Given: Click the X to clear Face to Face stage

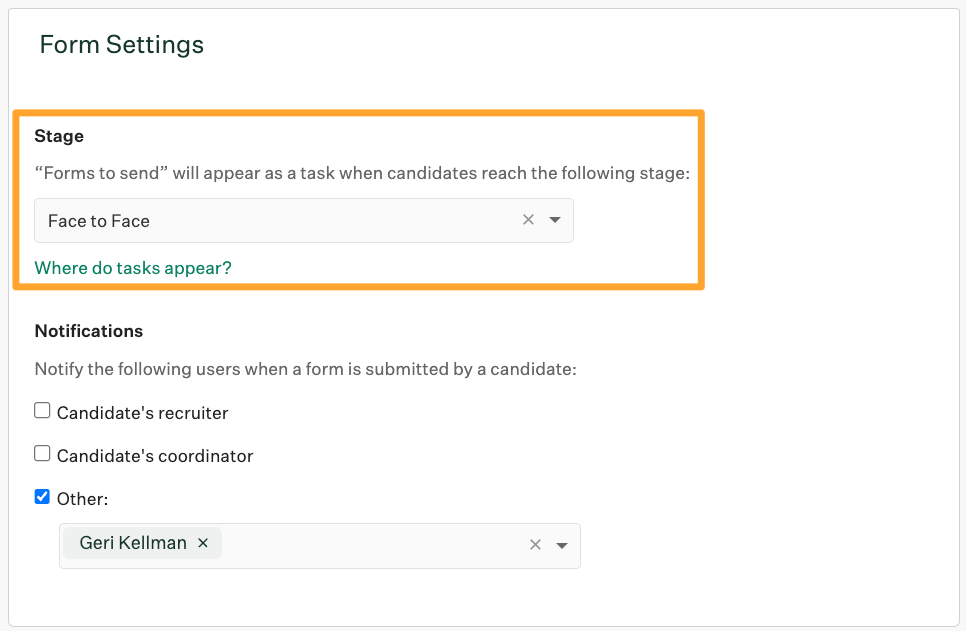Looking at the screenshot, I should pos(528,219).
